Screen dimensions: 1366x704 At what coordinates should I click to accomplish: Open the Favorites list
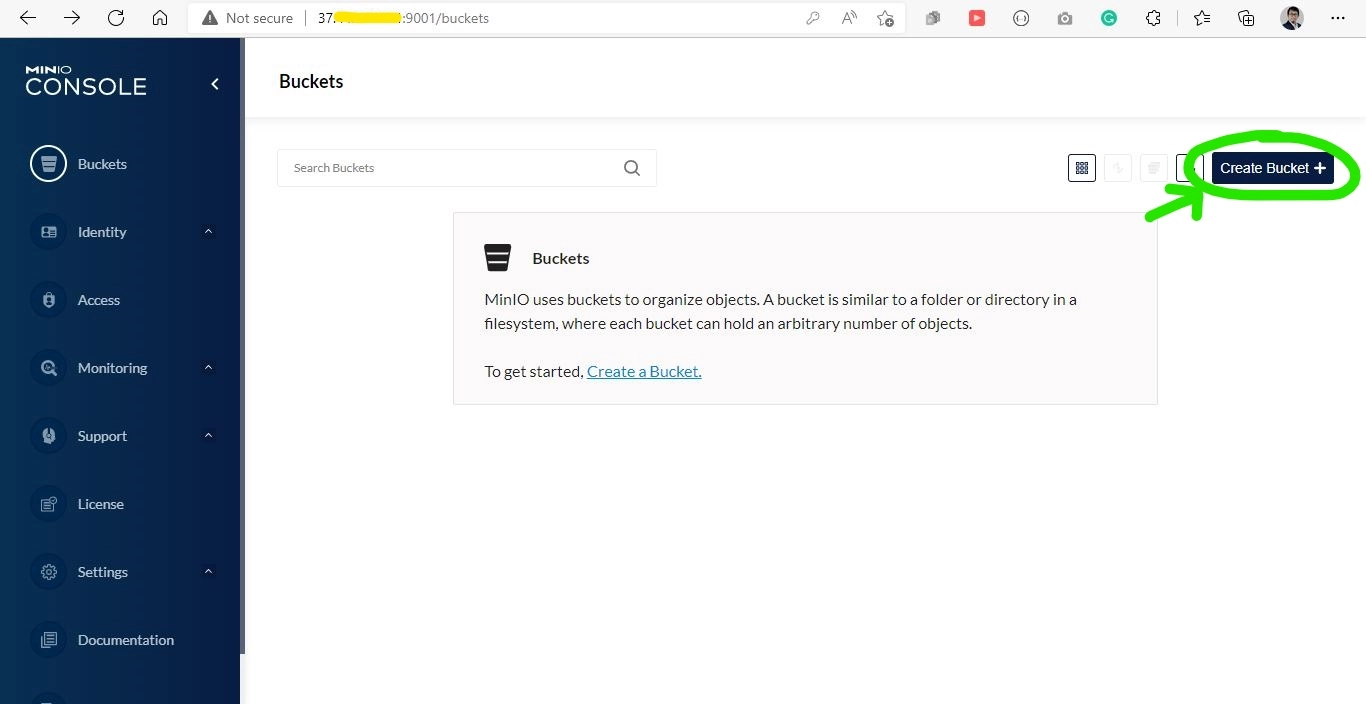(1202, 18)
